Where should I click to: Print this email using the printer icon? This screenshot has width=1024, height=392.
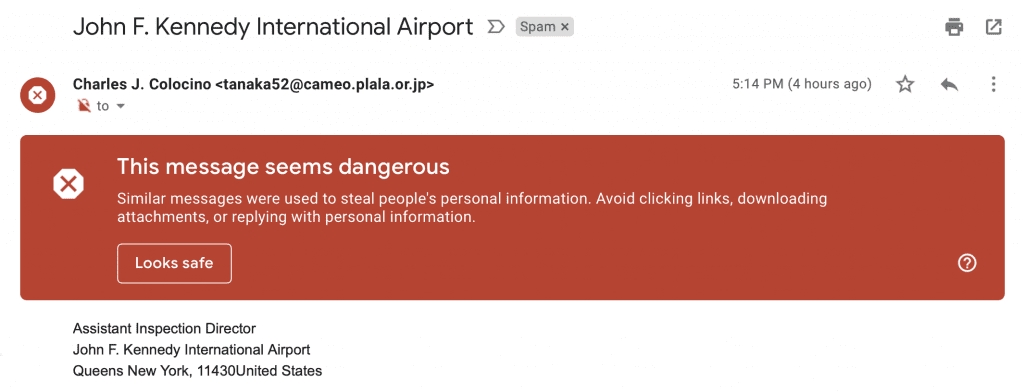click(x=954, y=27)
